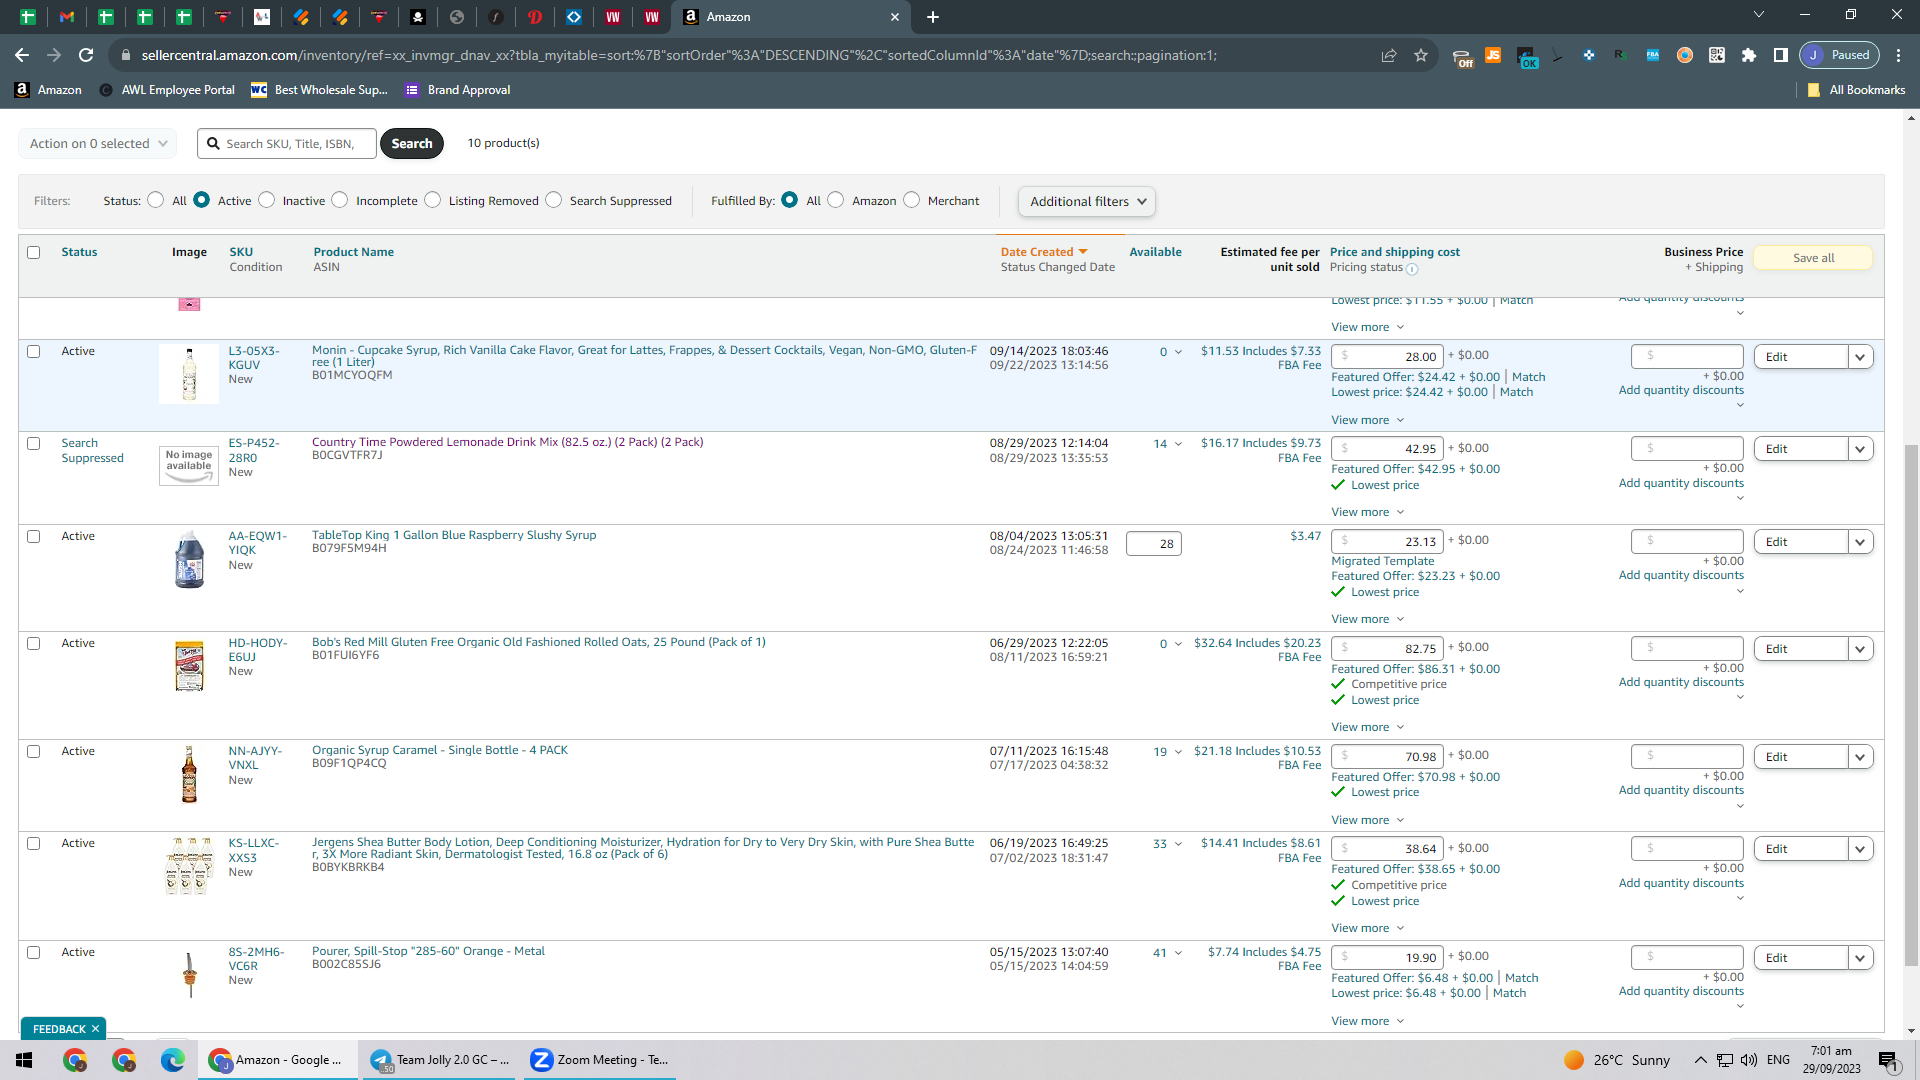Open the Pinterest pinned tab

coord(535,17)
